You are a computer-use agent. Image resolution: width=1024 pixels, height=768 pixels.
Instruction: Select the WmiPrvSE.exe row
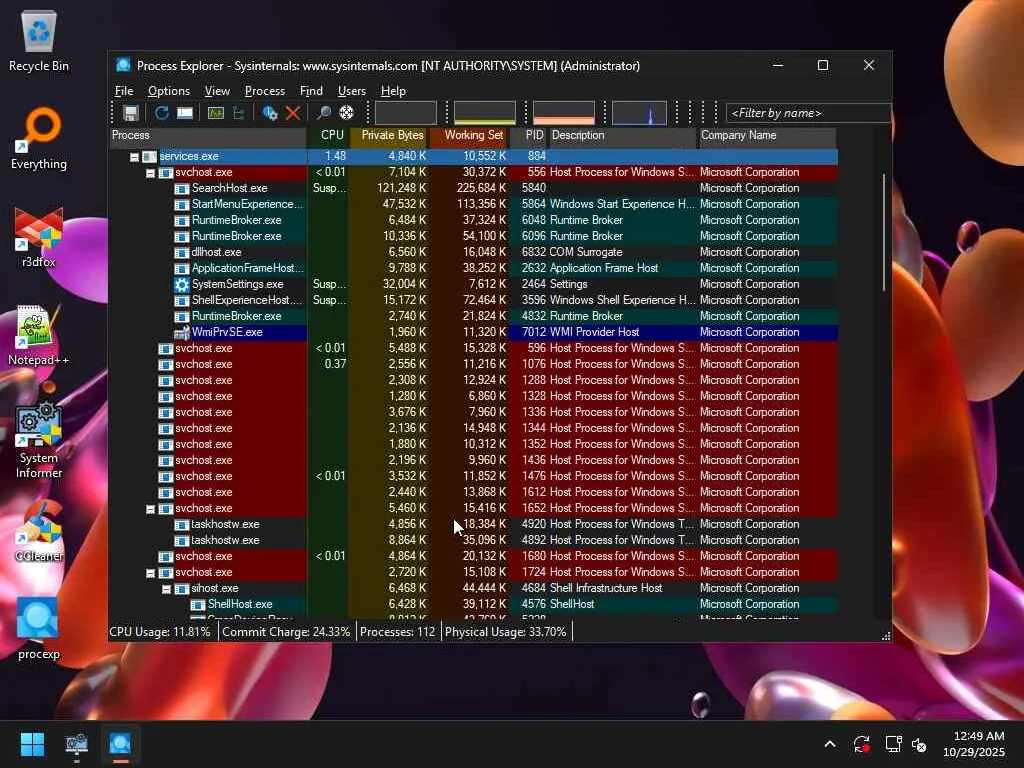tap(473, 332)
